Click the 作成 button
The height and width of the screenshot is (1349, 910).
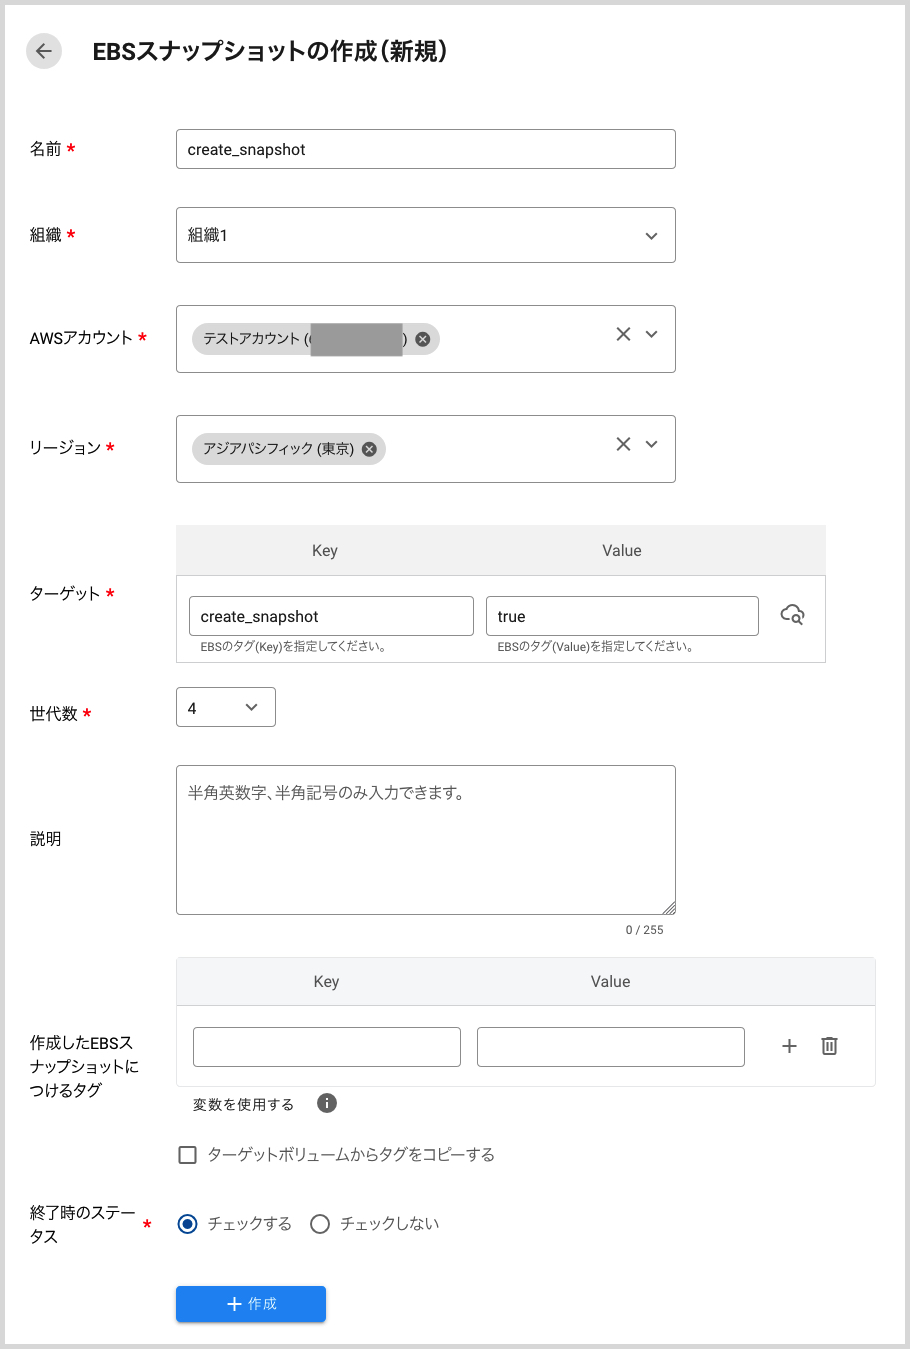point(251,1304)
